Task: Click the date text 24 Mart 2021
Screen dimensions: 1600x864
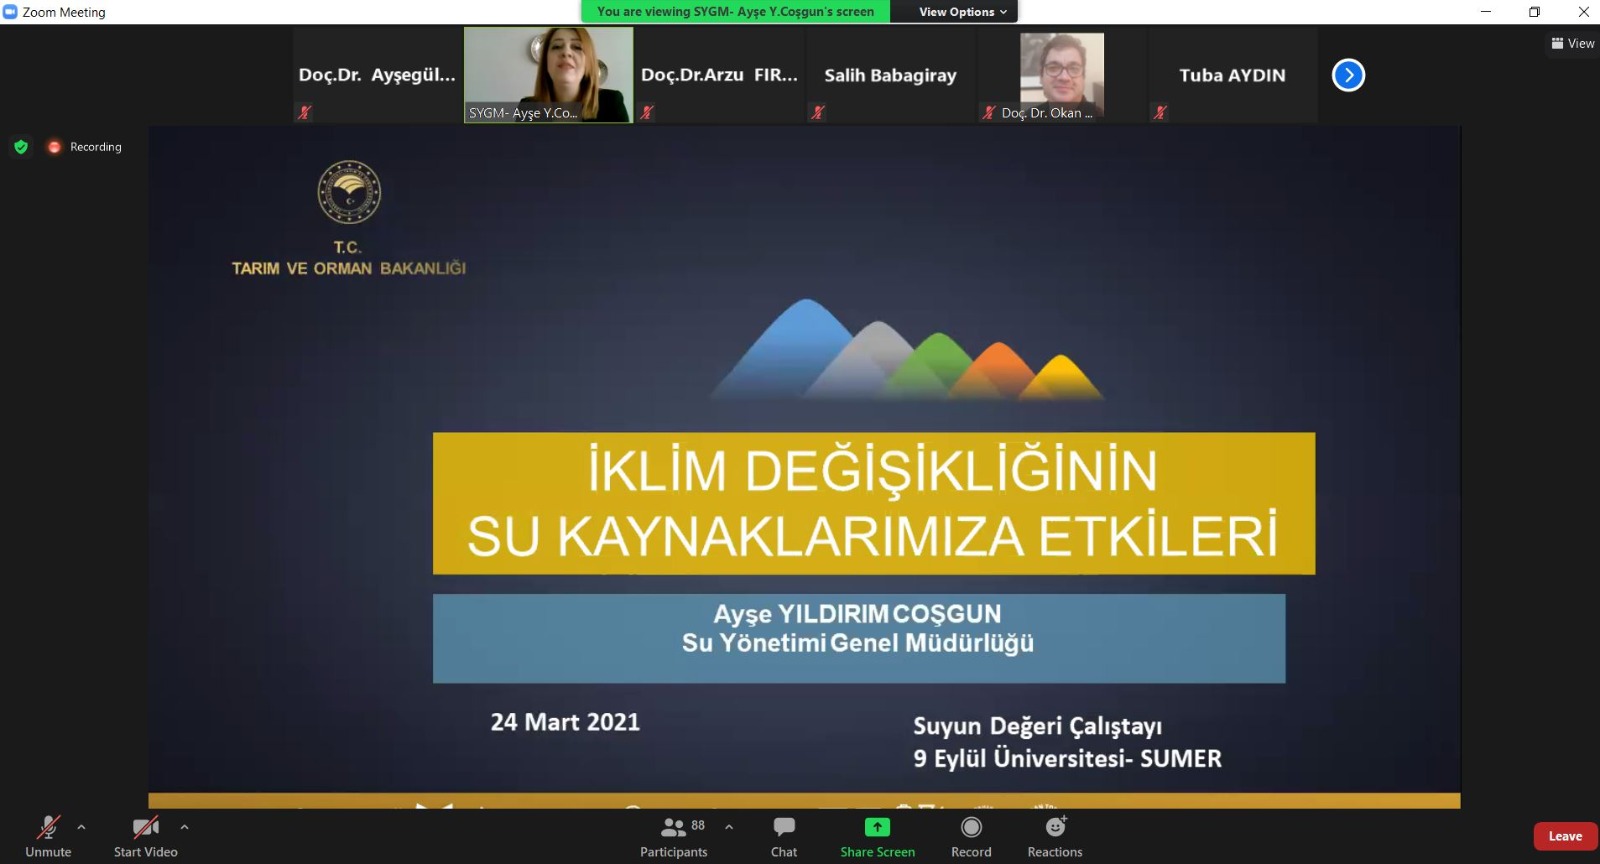Action: (565, 722)
